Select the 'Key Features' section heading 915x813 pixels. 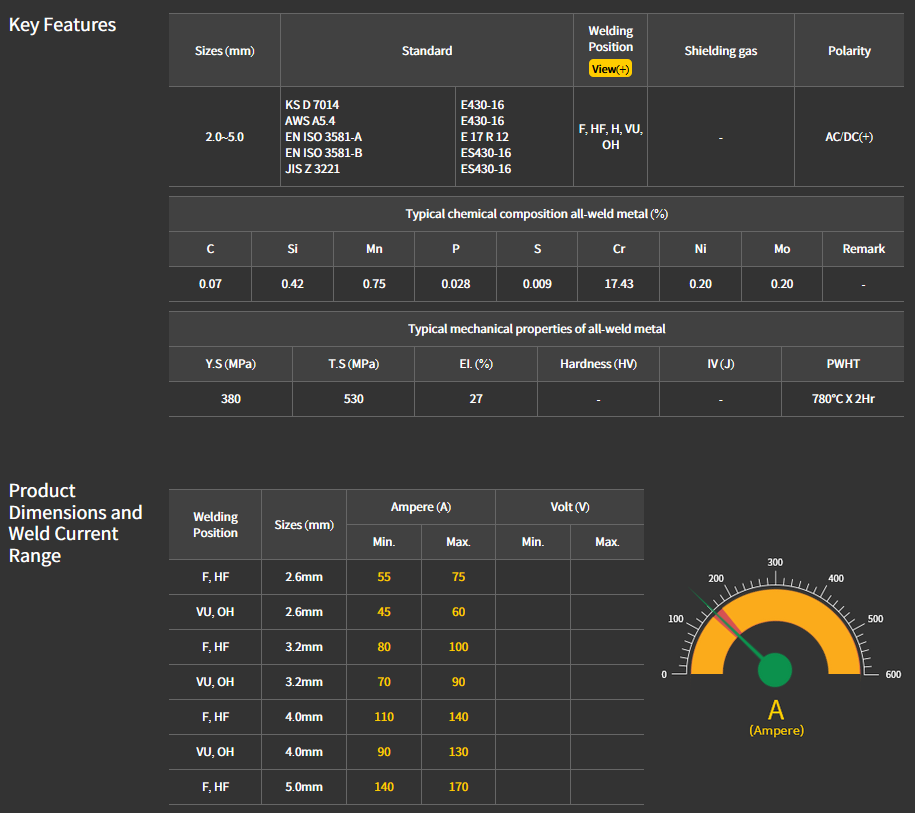coord(62,25)
